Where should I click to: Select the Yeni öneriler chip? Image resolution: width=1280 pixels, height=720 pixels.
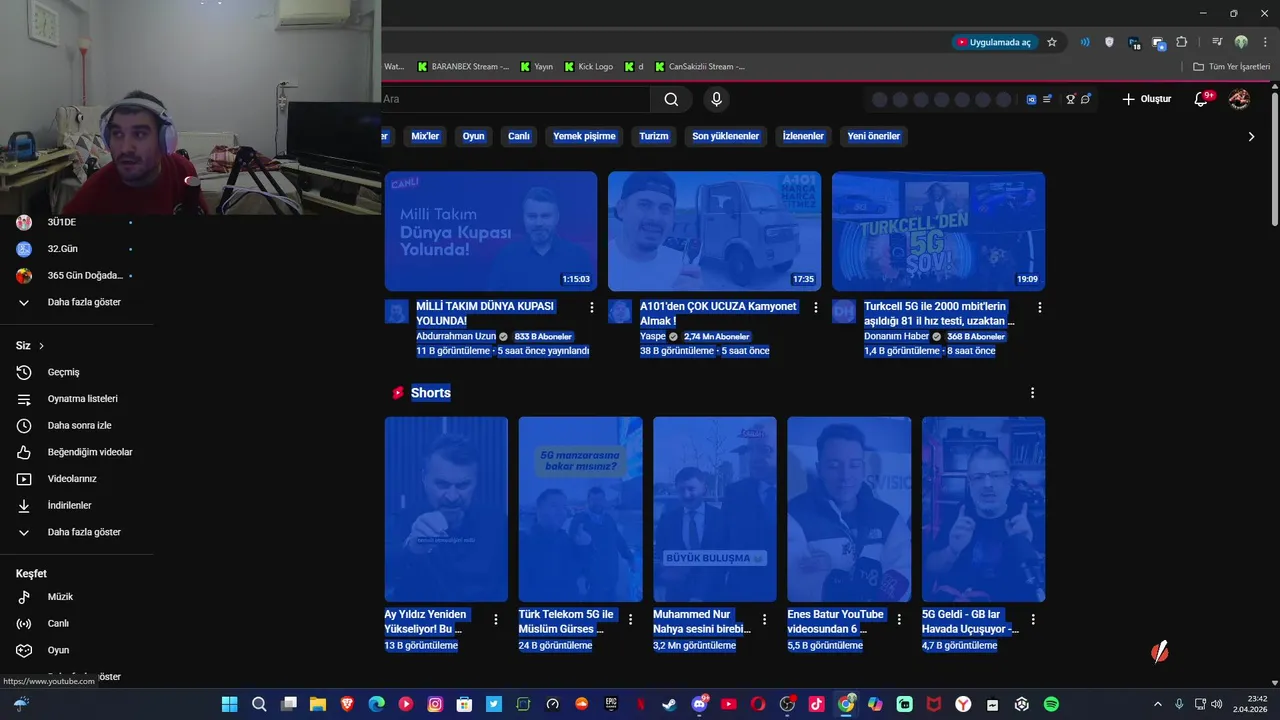[x=873, y=136]
